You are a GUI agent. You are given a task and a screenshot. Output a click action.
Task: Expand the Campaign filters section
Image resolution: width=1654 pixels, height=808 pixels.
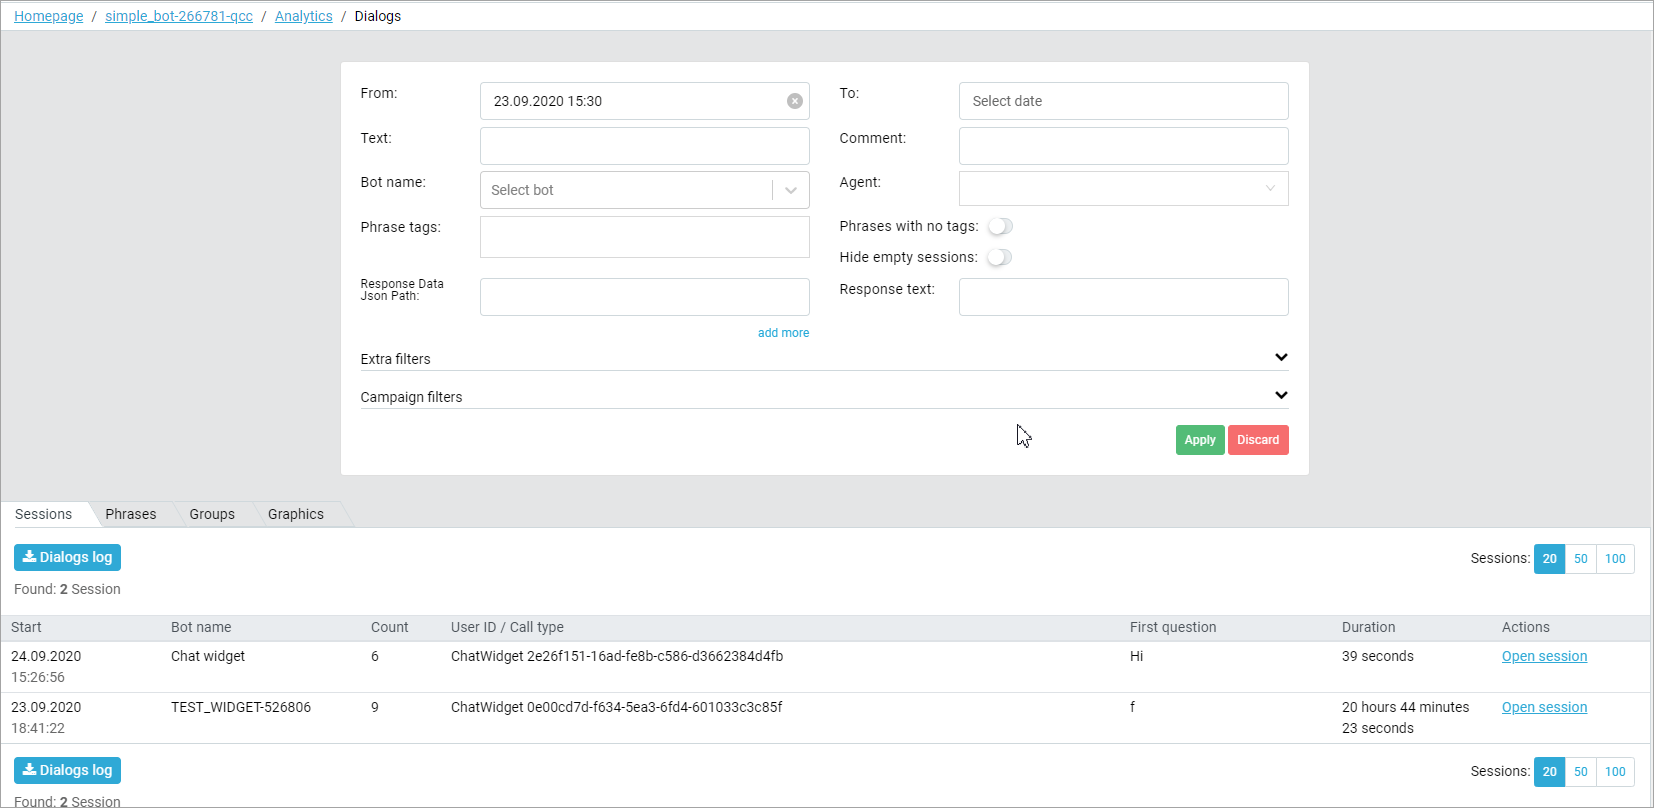(1280, 396)
